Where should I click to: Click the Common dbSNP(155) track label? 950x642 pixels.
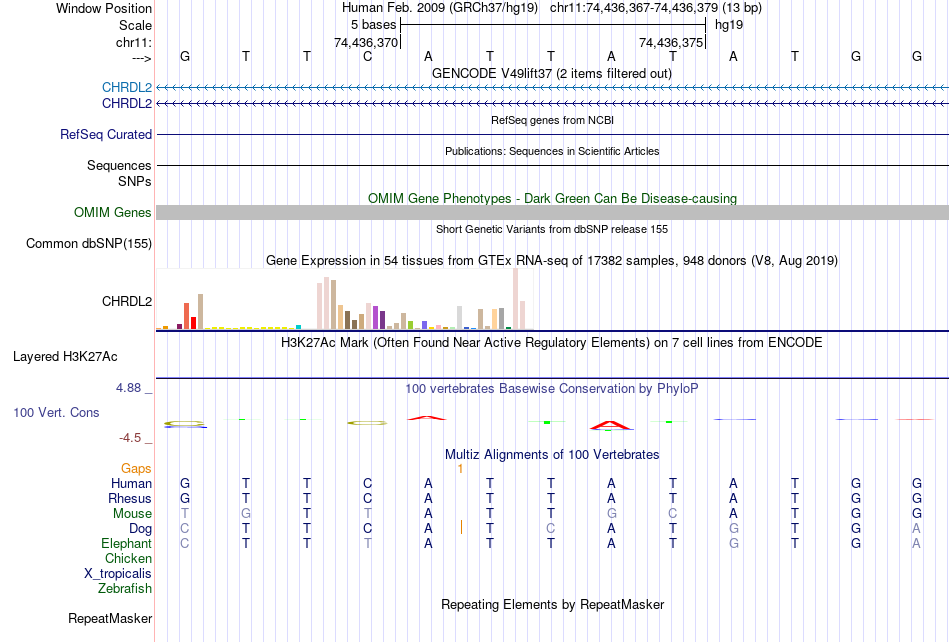pos(89,243)
